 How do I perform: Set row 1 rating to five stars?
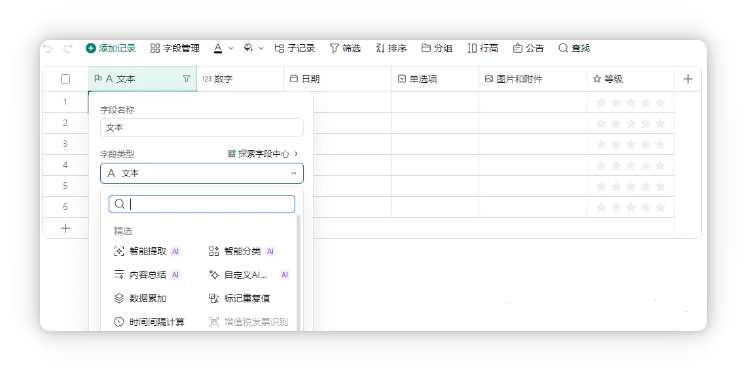pos(660,102)
